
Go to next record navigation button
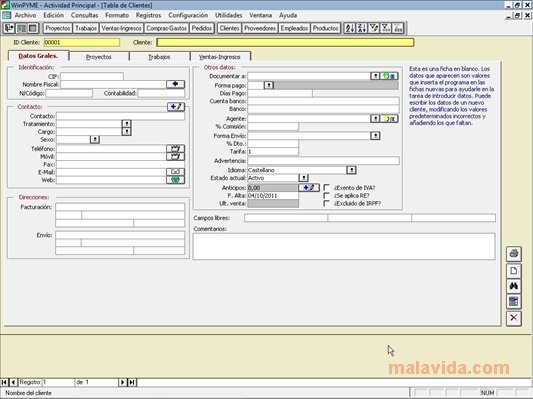point(122,382)
